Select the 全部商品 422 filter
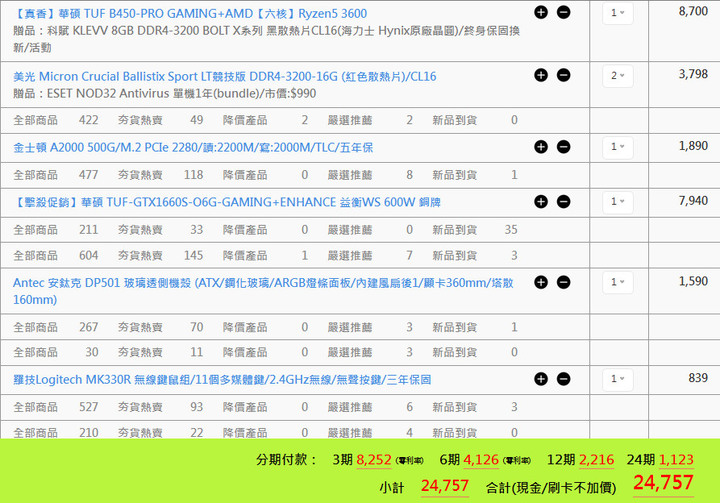 56,120
